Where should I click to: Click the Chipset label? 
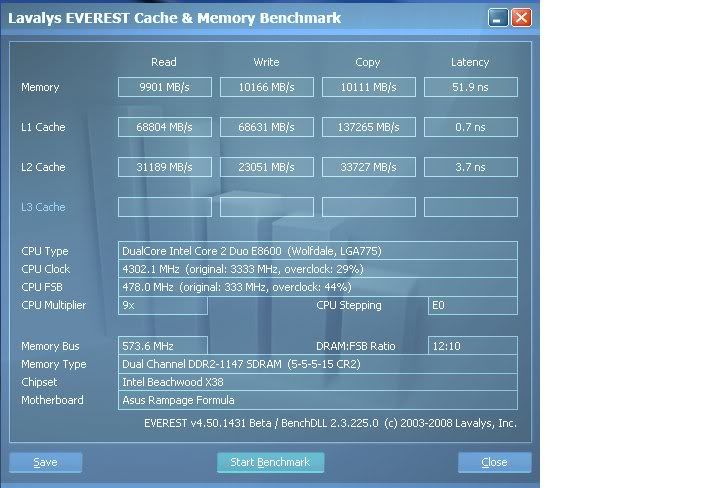39,382
